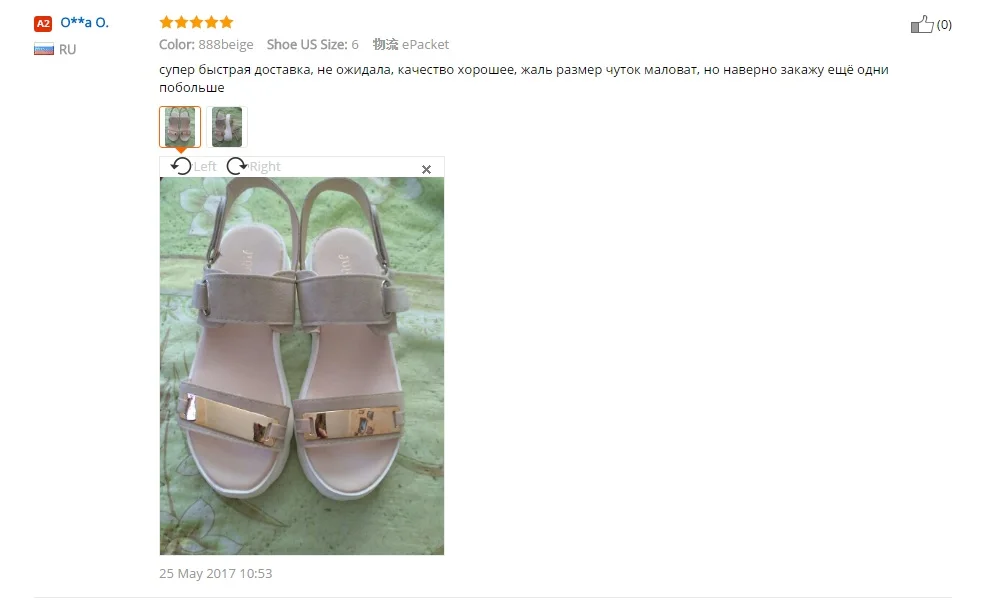The width and height of the screenshot is (985, 602).
Task: Select the second review photo thumbnail
Action: click(x=227, y=127)
